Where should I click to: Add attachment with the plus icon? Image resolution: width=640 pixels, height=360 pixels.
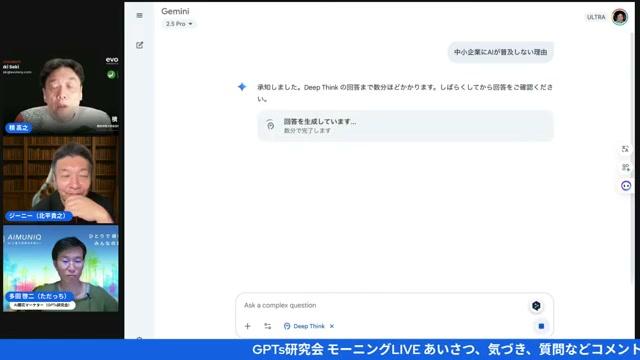pos(247,326)
